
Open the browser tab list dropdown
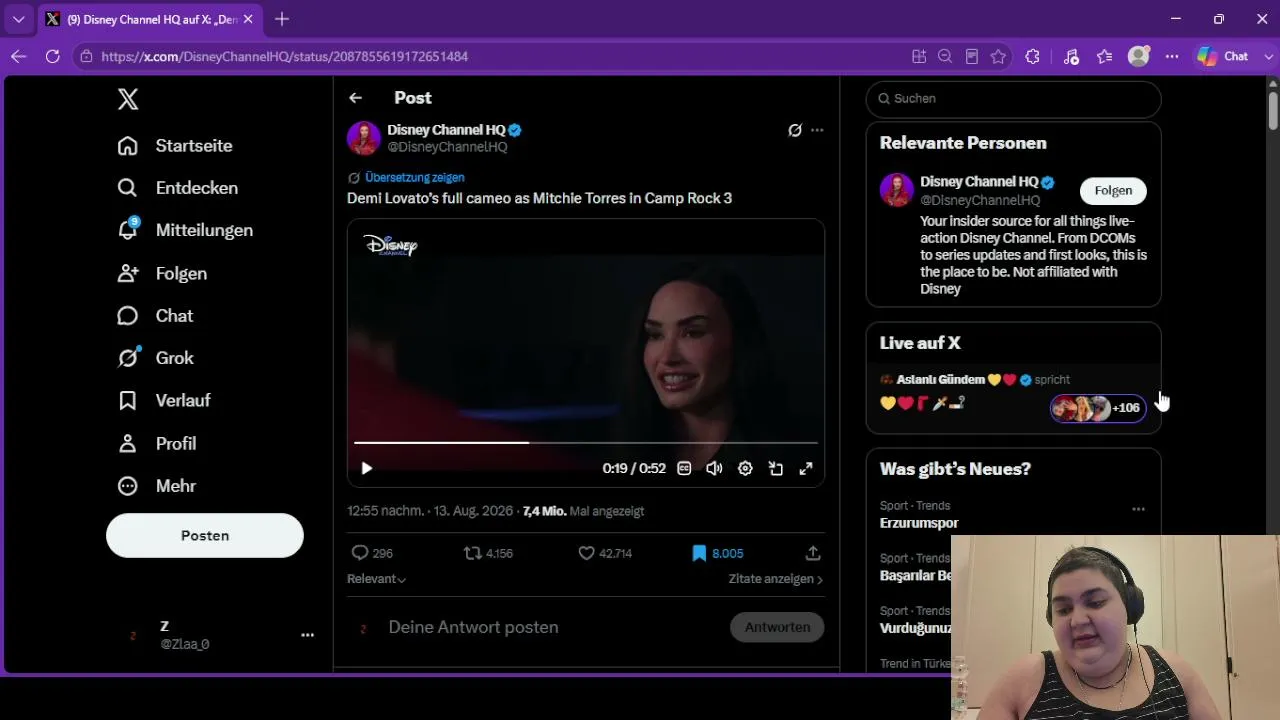point(18,19)
